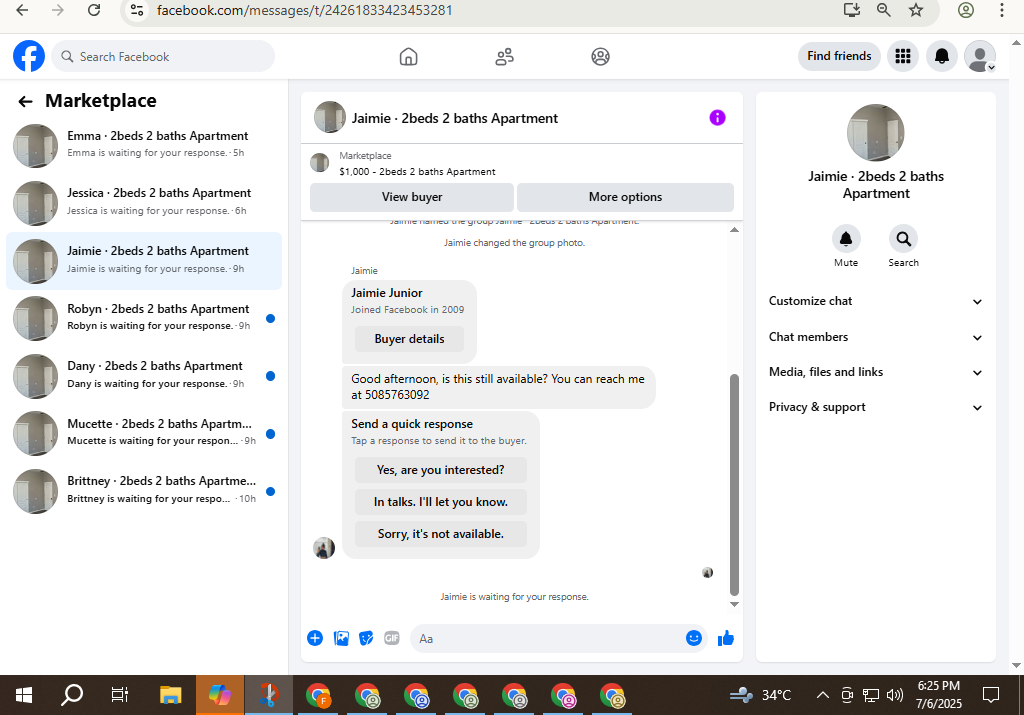This screenshot has height=715, width=1024.
Task: Click the Search Facebook field
Action: coord(163,57)
